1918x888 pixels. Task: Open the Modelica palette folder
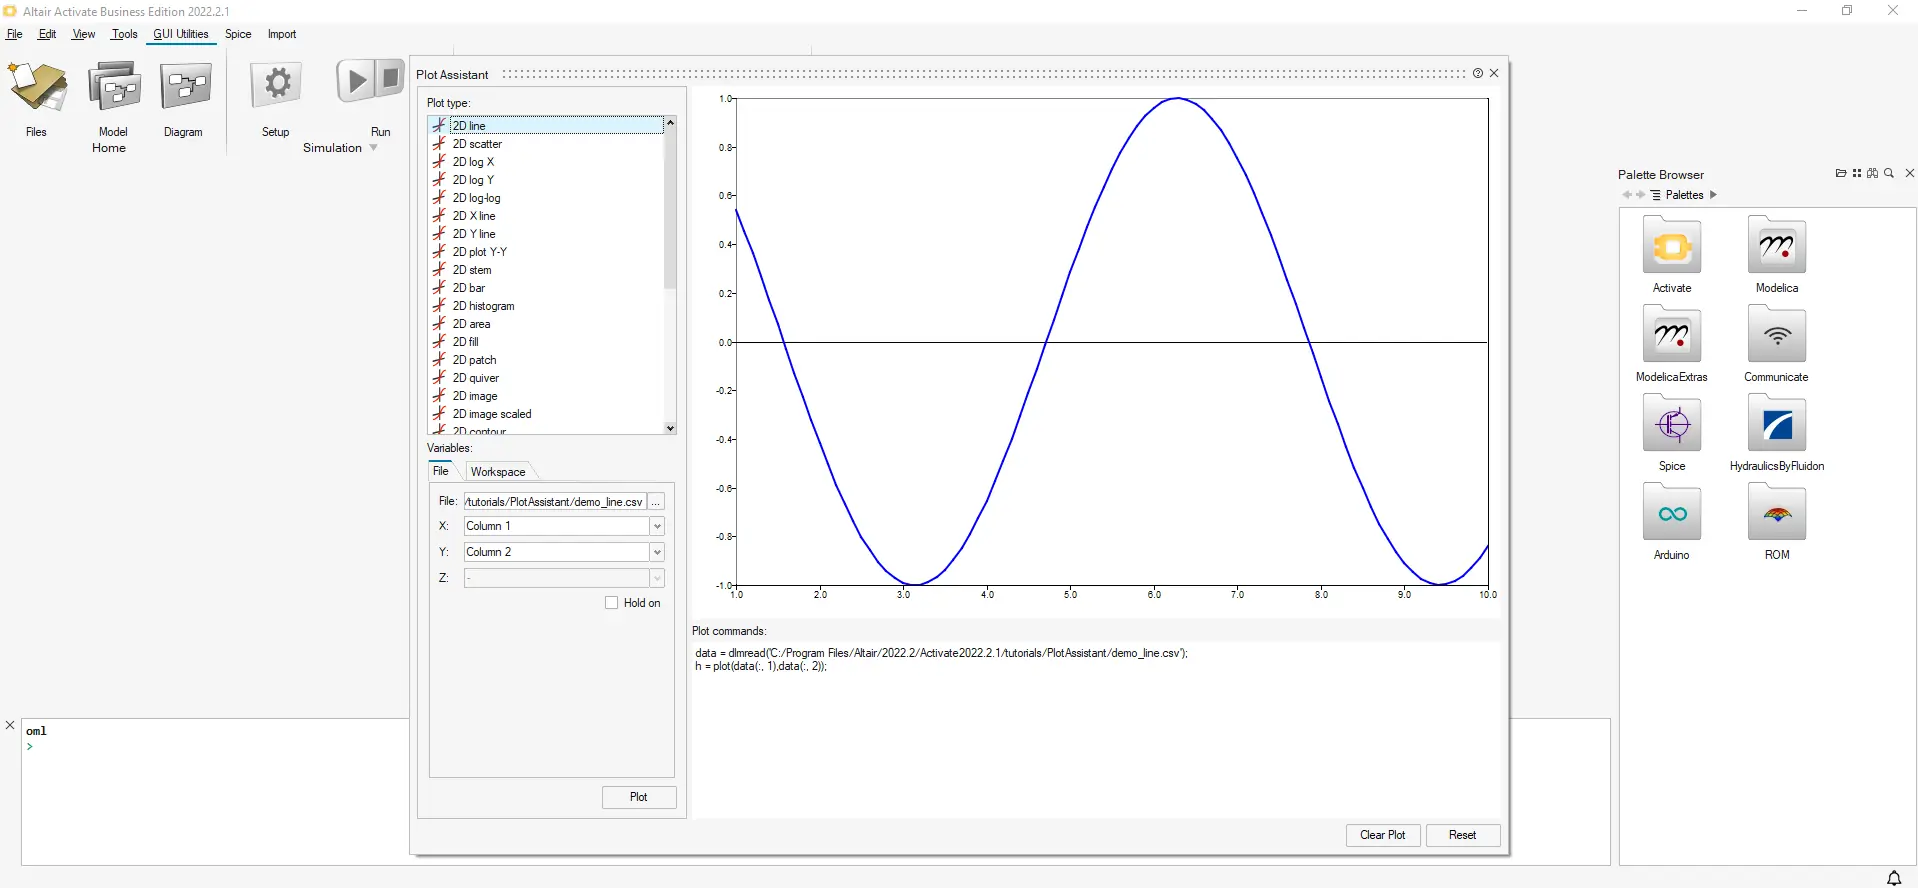coord(1776,246)
